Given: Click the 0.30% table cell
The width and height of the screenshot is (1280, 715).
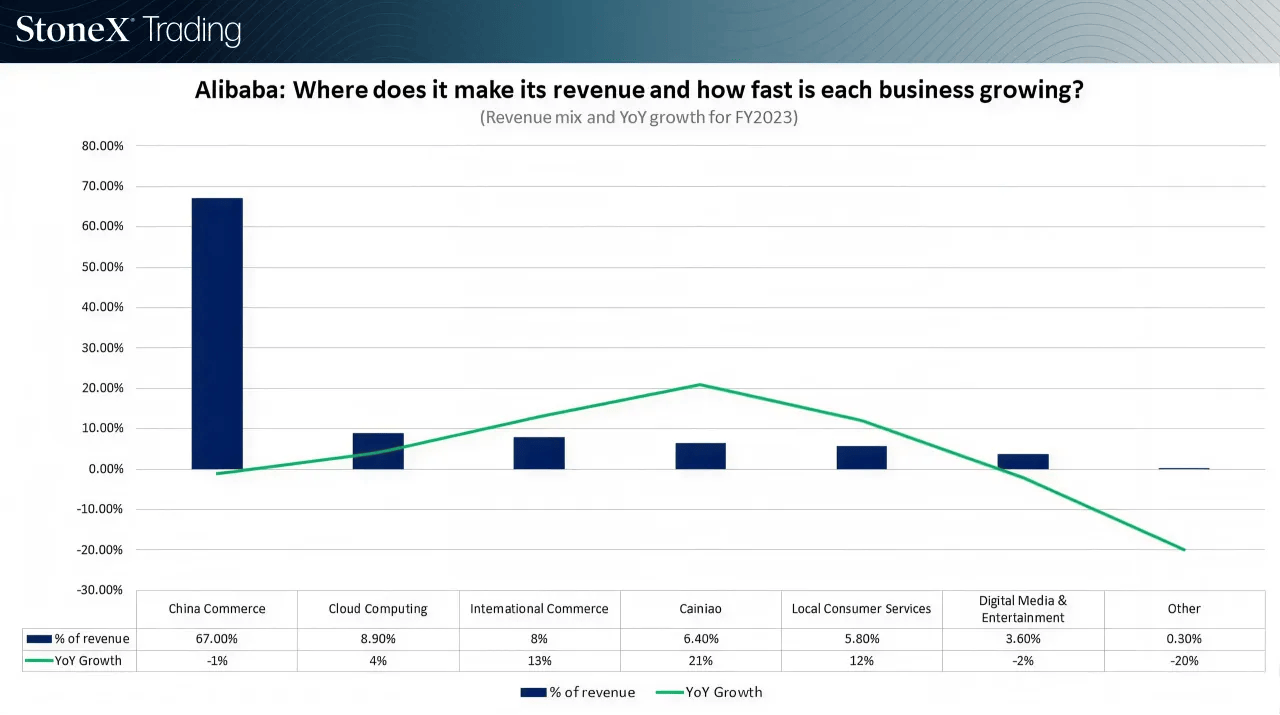Looking at the screenshot, I should pyautogui.click(x=1184, y=639).
